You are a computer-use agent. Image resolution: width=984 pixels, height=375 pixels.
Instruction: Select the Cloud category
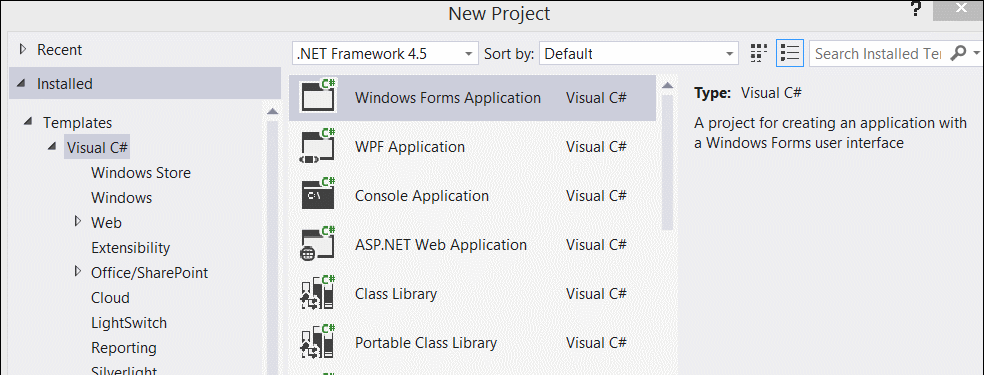tap(110, 298)
